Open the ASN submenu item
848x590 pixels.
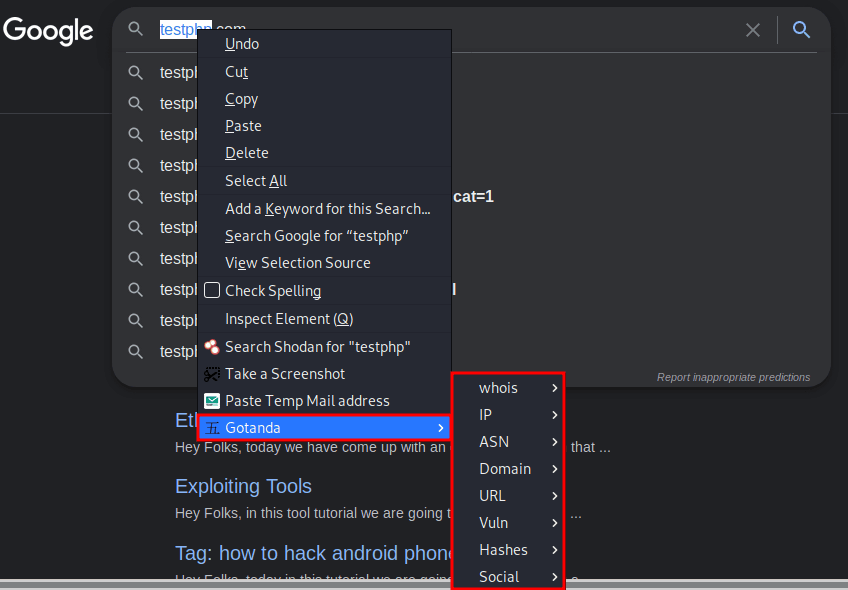pyautogui.click(x=508, y=442)
